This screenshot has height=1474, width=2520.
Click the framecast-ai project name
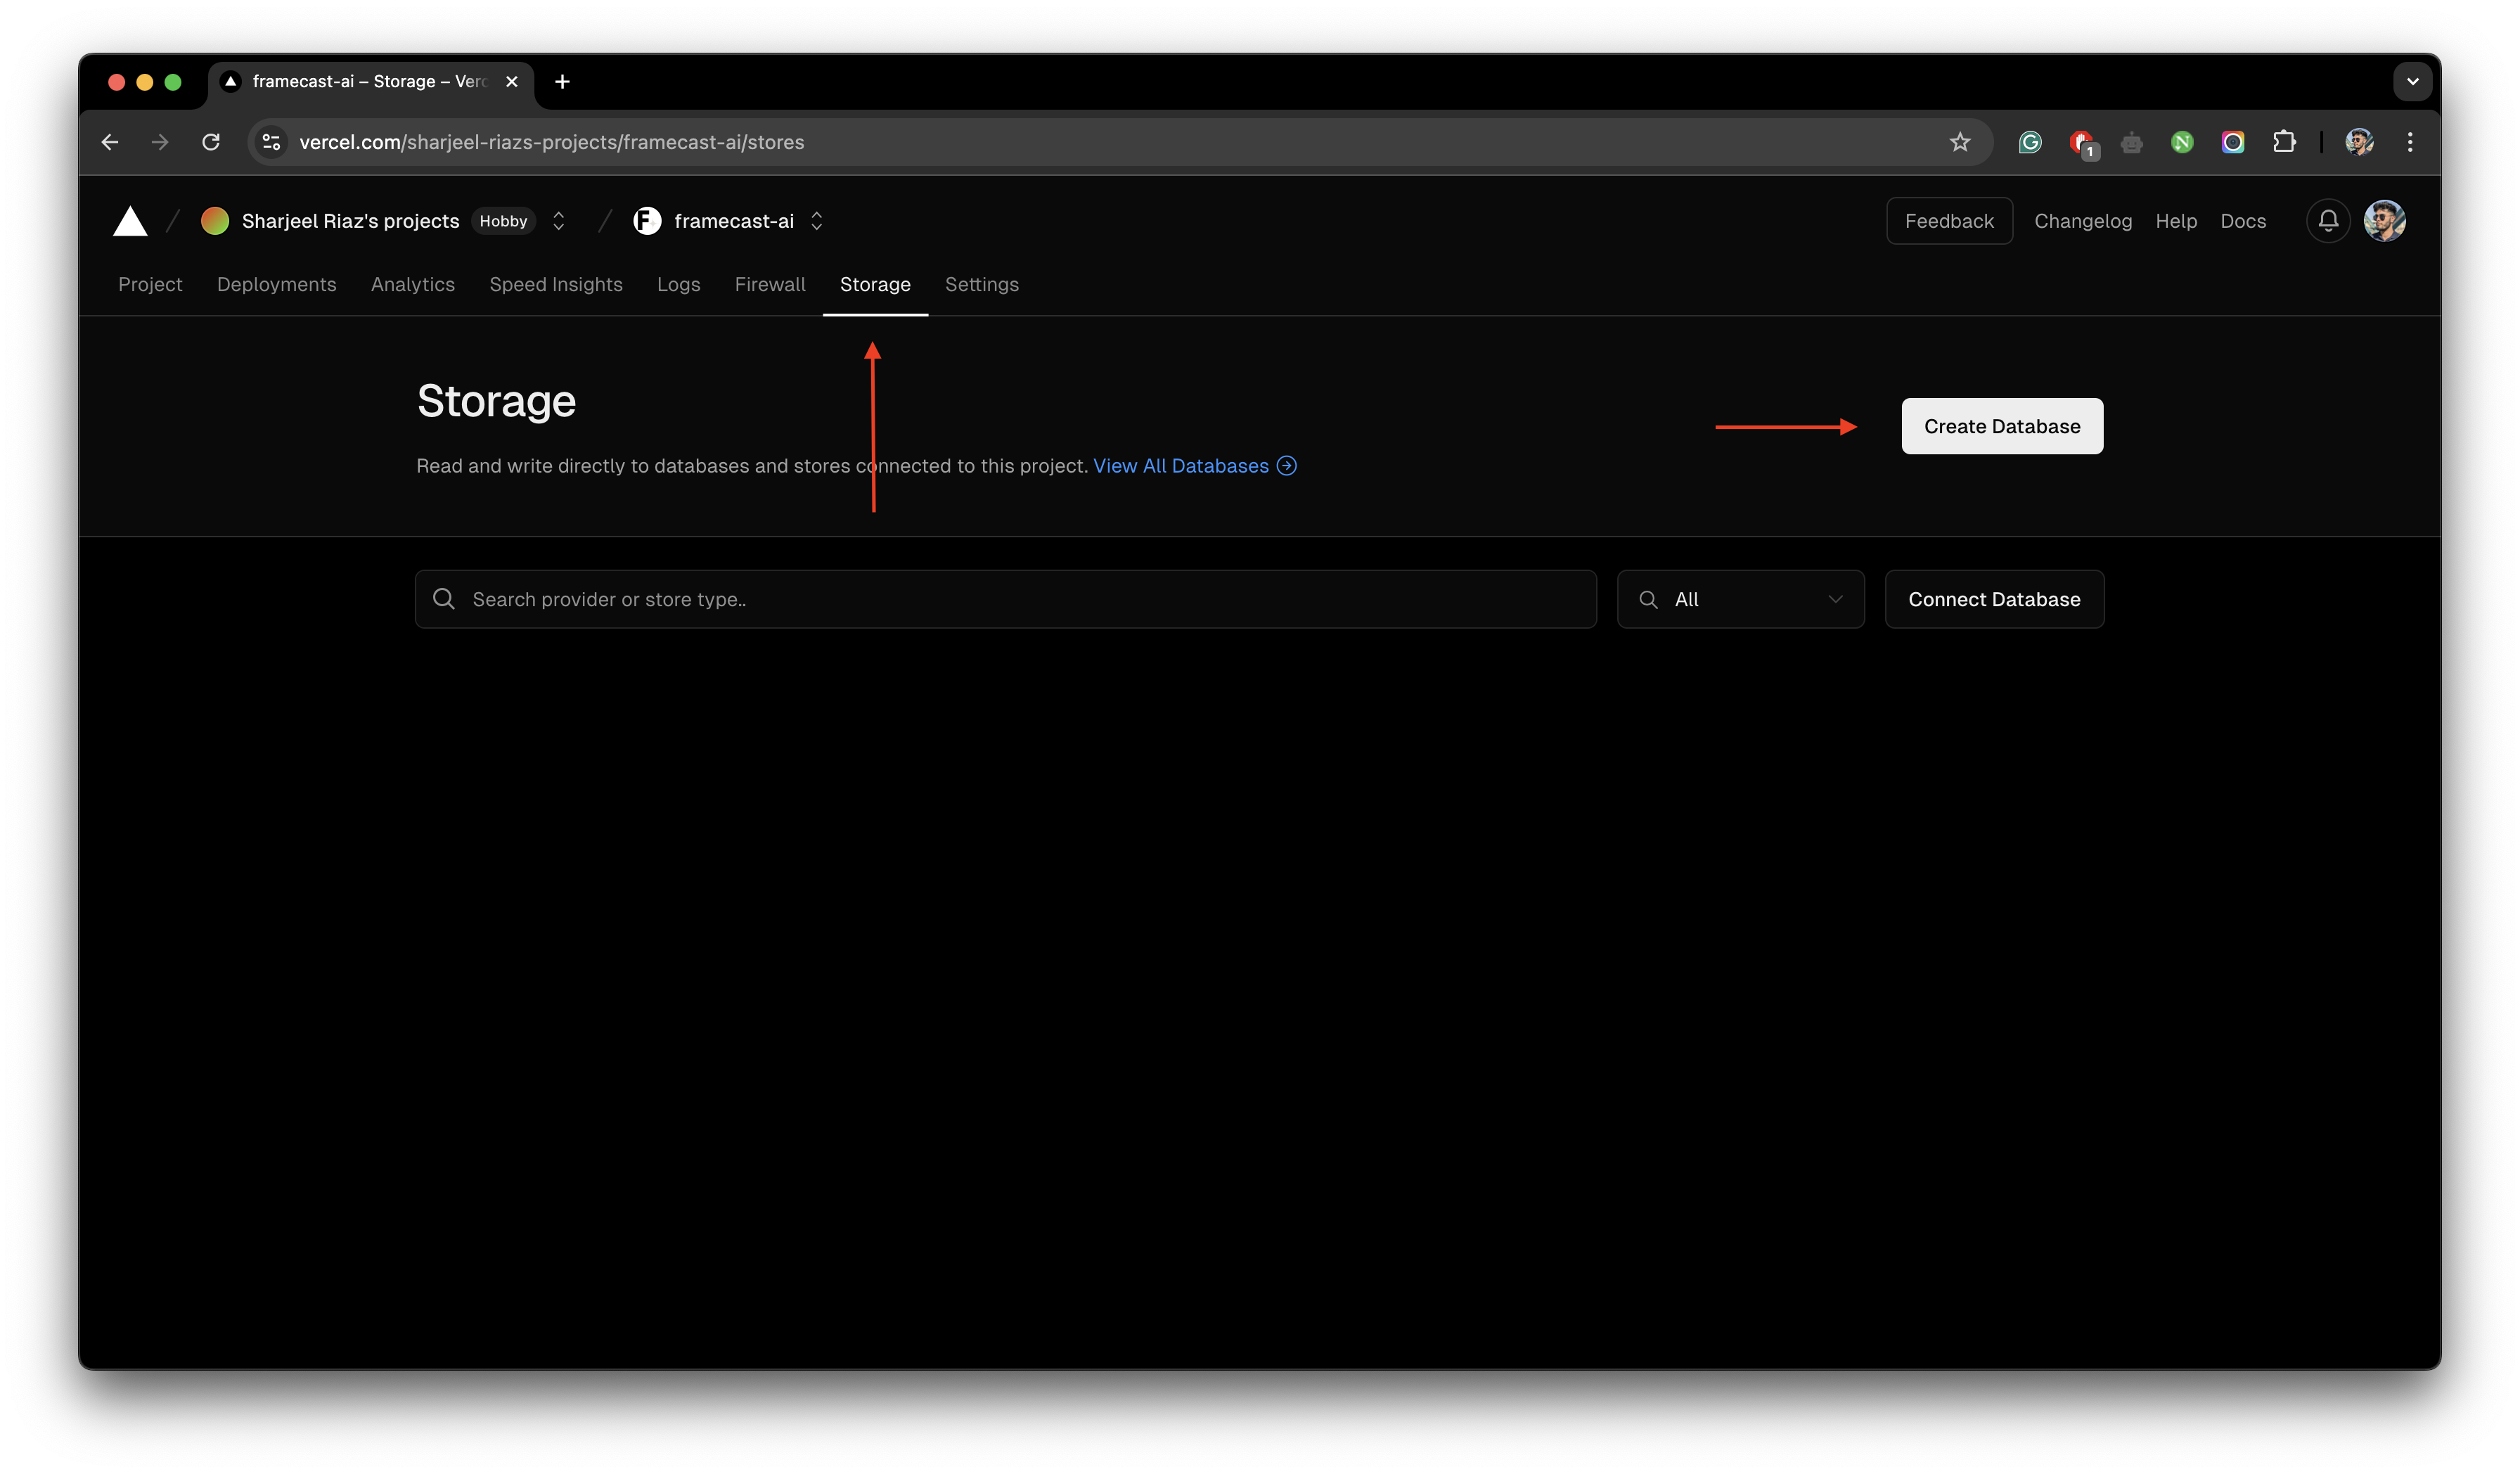[x=734, y=221]
